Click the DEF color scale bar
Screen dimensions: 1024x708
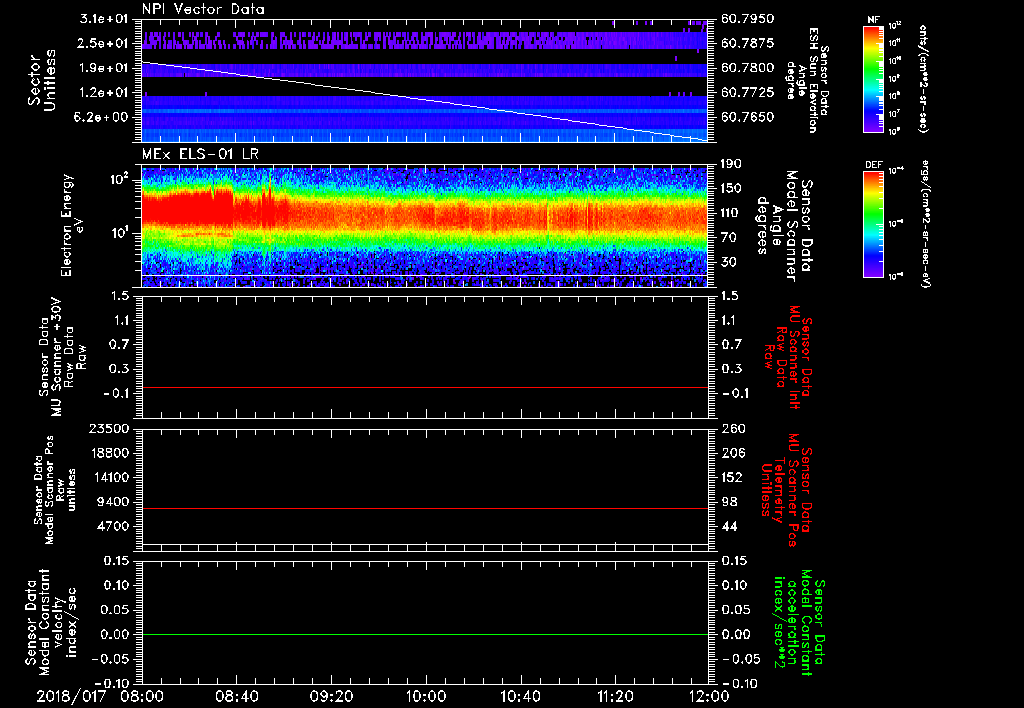click(872, 222)
